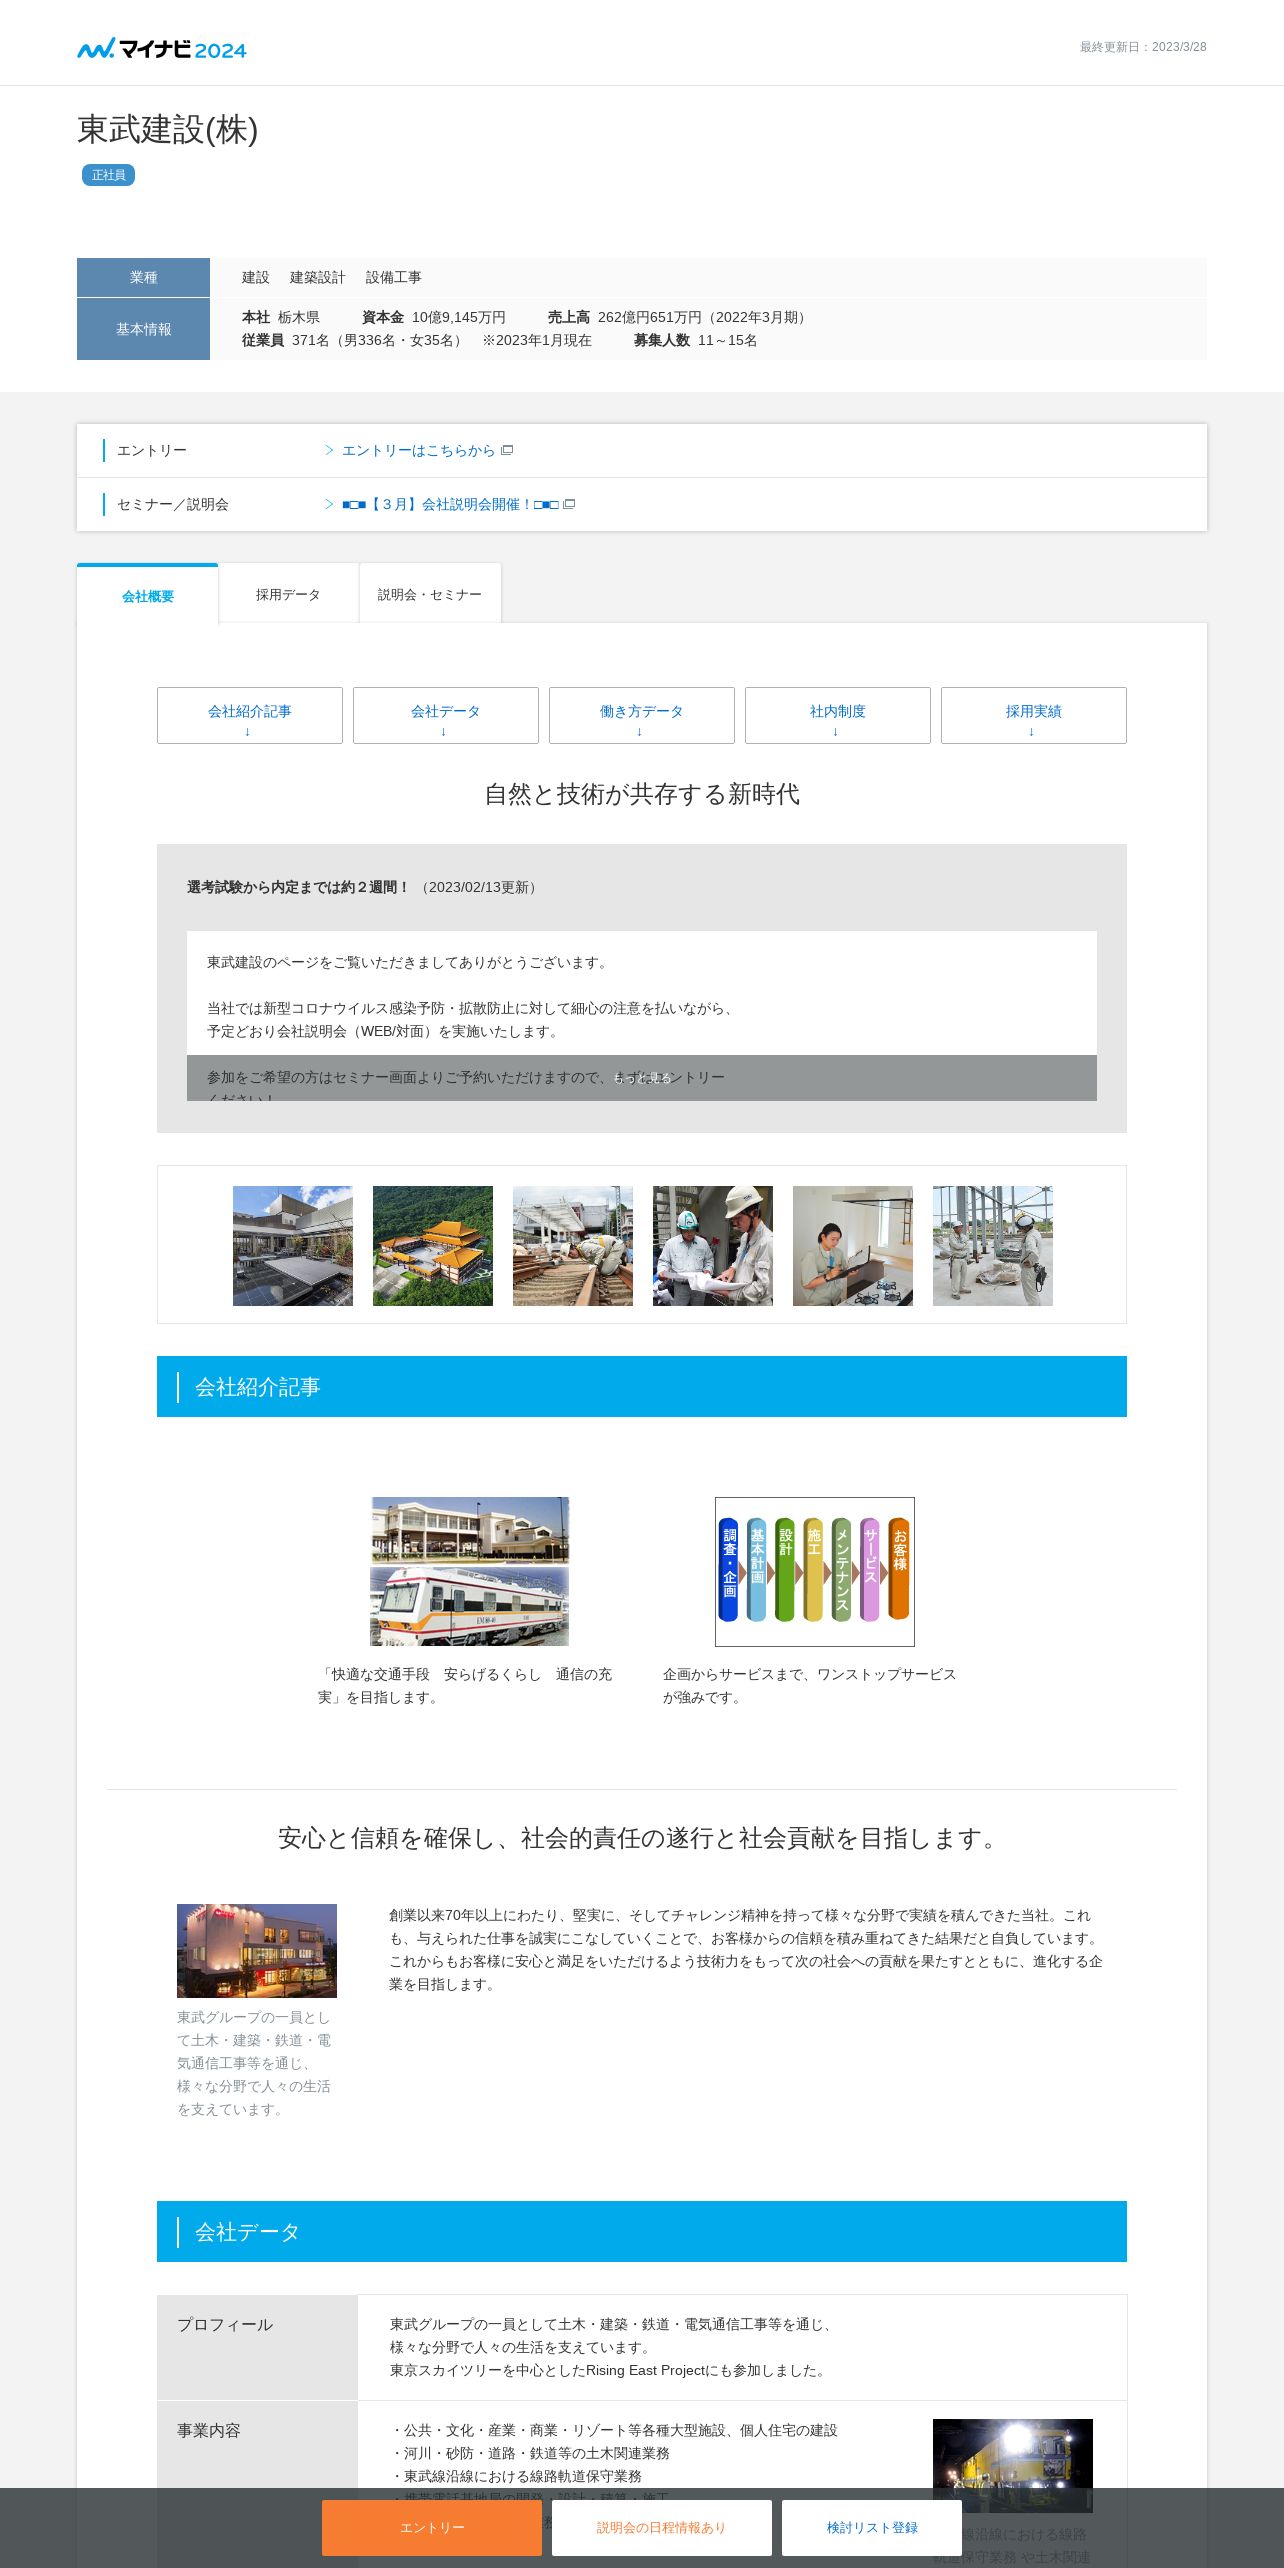The width and height of the screenshot is (1284, 2568).
Task: Click the マイナビ2024 logo
Action: pos(162,48)
